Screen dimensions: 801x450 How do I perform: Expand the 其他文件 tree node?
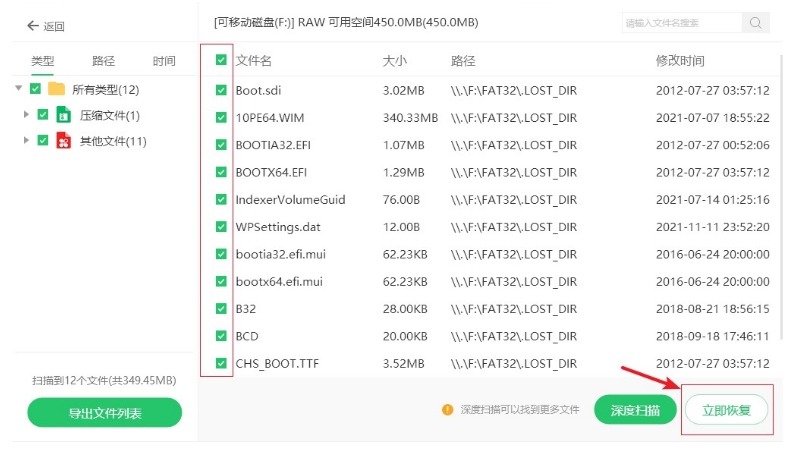(x=27, y=141)
